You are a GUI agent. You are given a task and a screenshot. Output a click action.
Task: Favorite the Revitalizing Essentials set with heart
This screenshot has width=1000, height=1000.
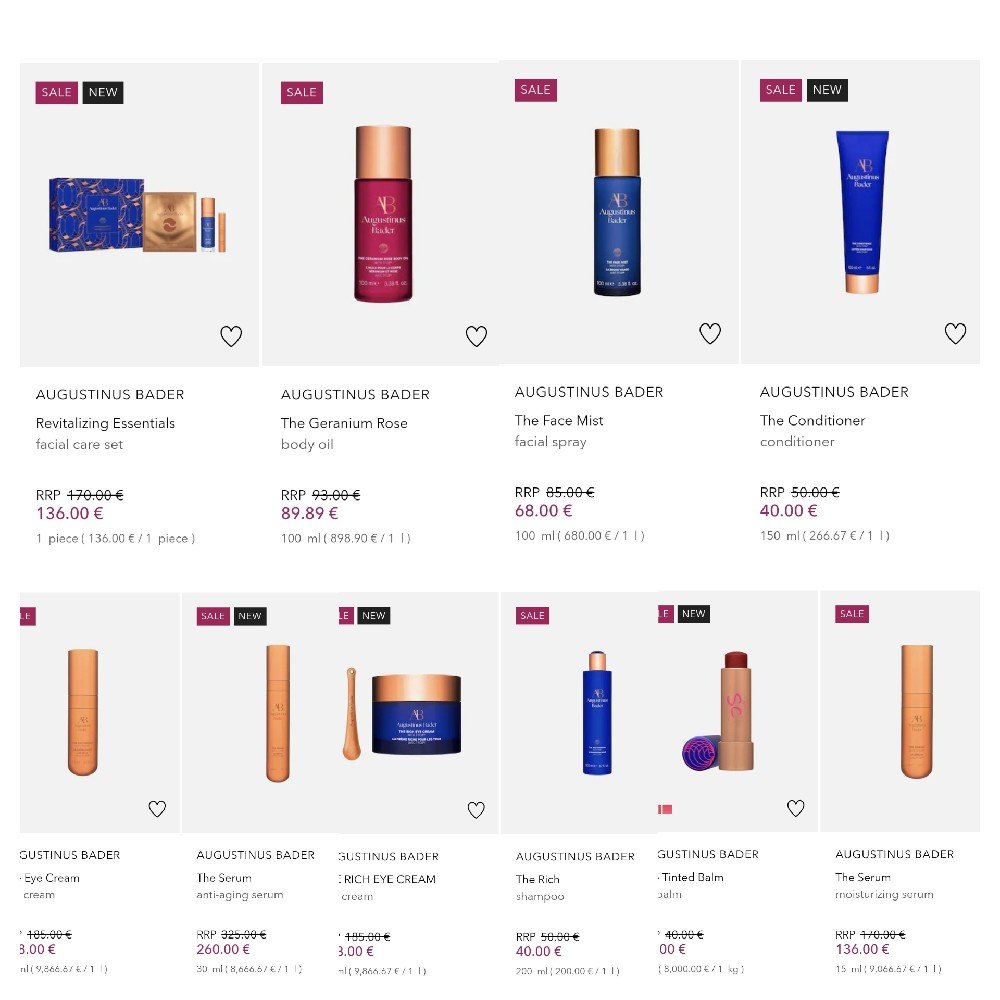tap(231, 336)
